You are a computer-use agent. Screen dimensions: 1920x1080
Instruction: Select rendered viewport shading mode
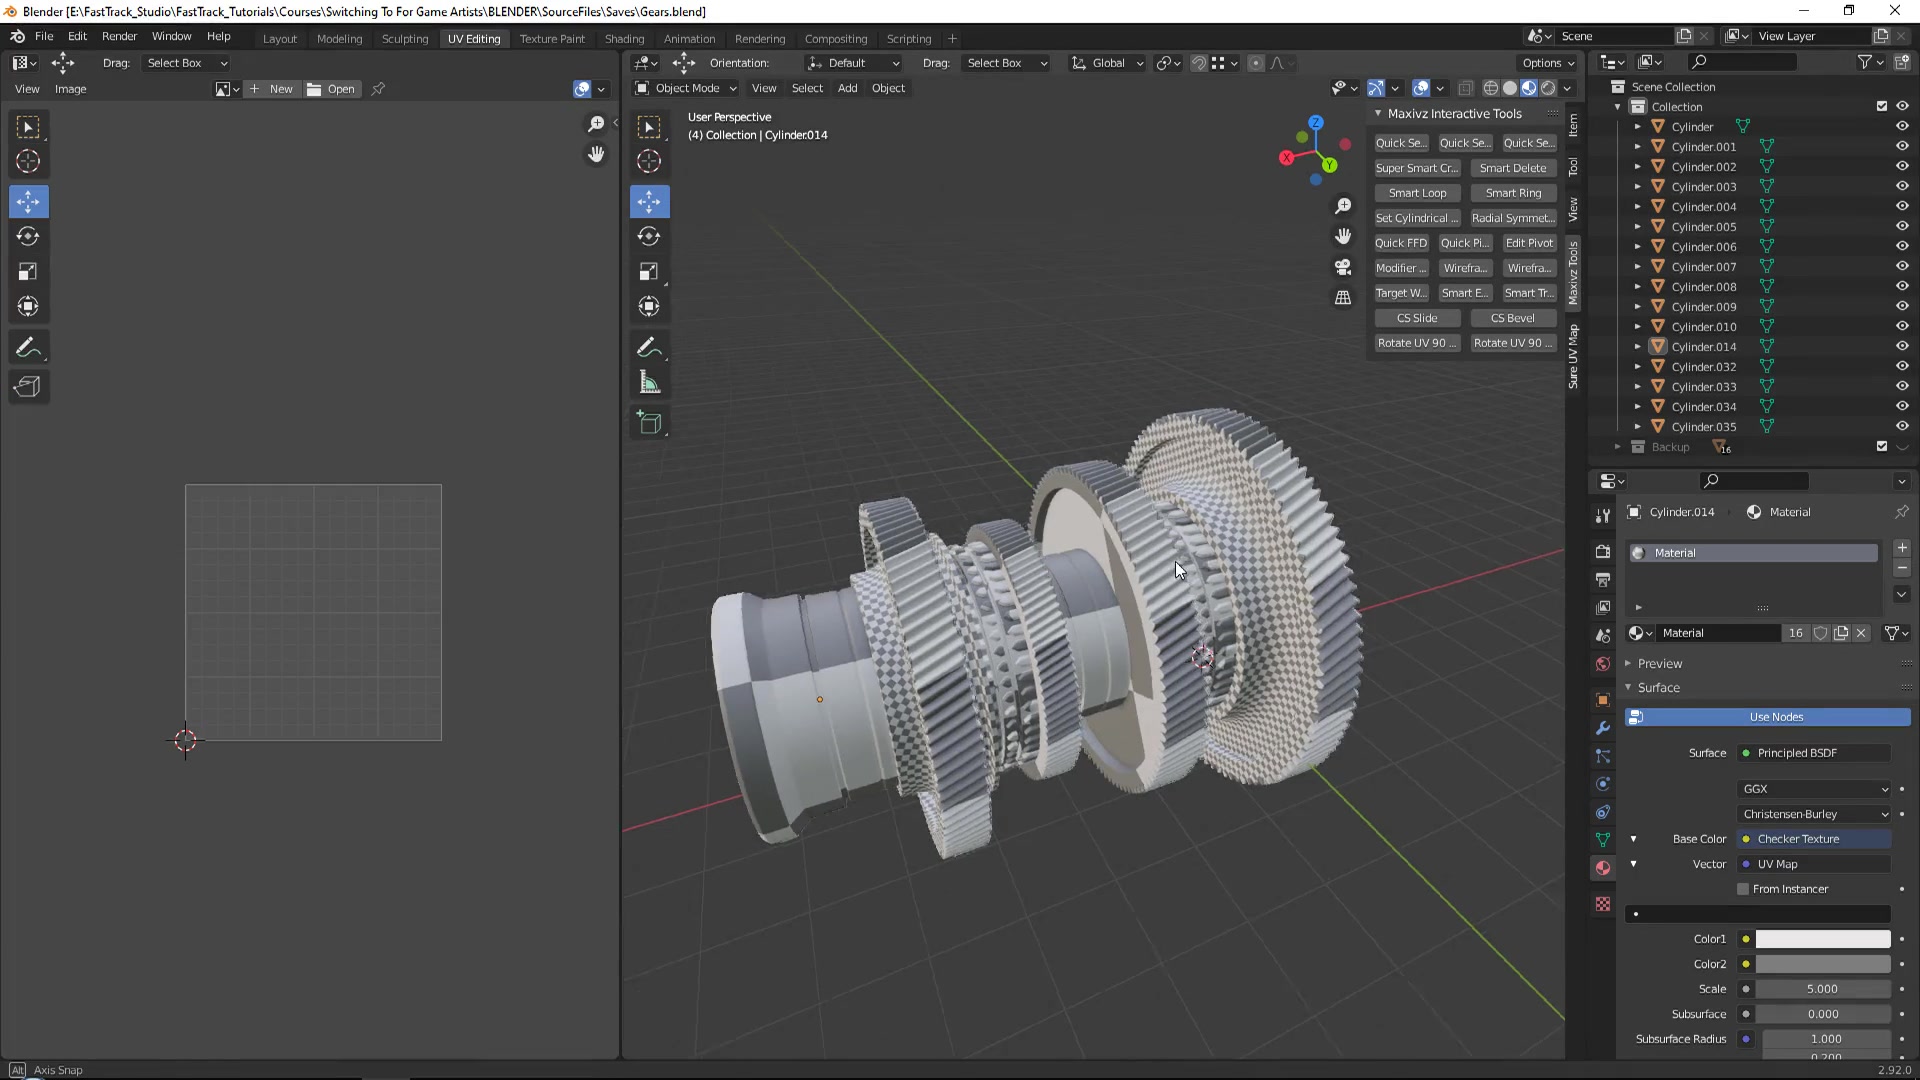[x=1548, y=88]
